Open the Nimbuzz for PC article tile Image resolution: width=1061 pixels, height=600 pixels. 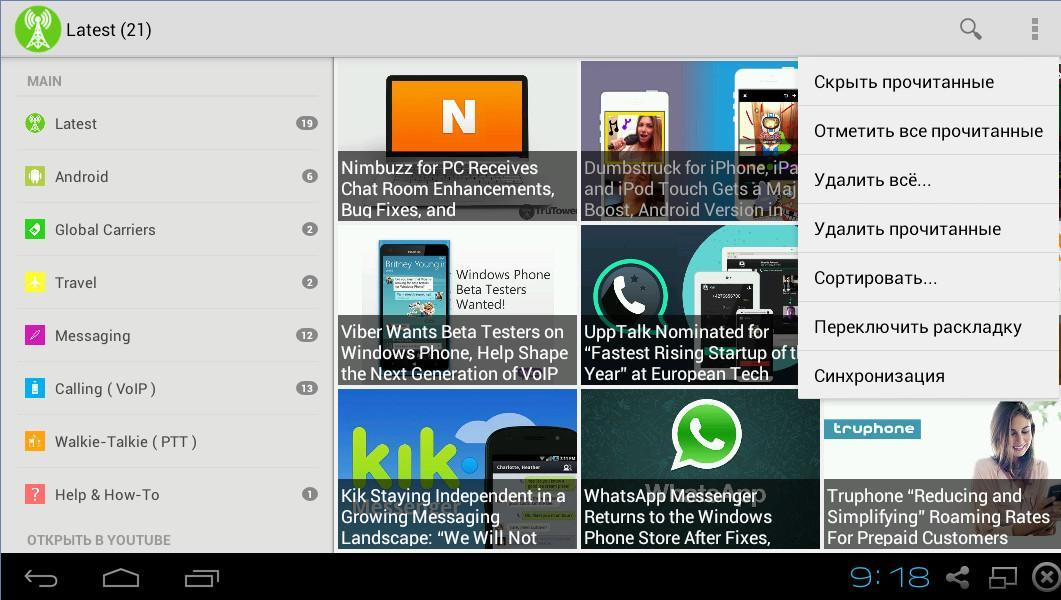(x=457, y=141)
